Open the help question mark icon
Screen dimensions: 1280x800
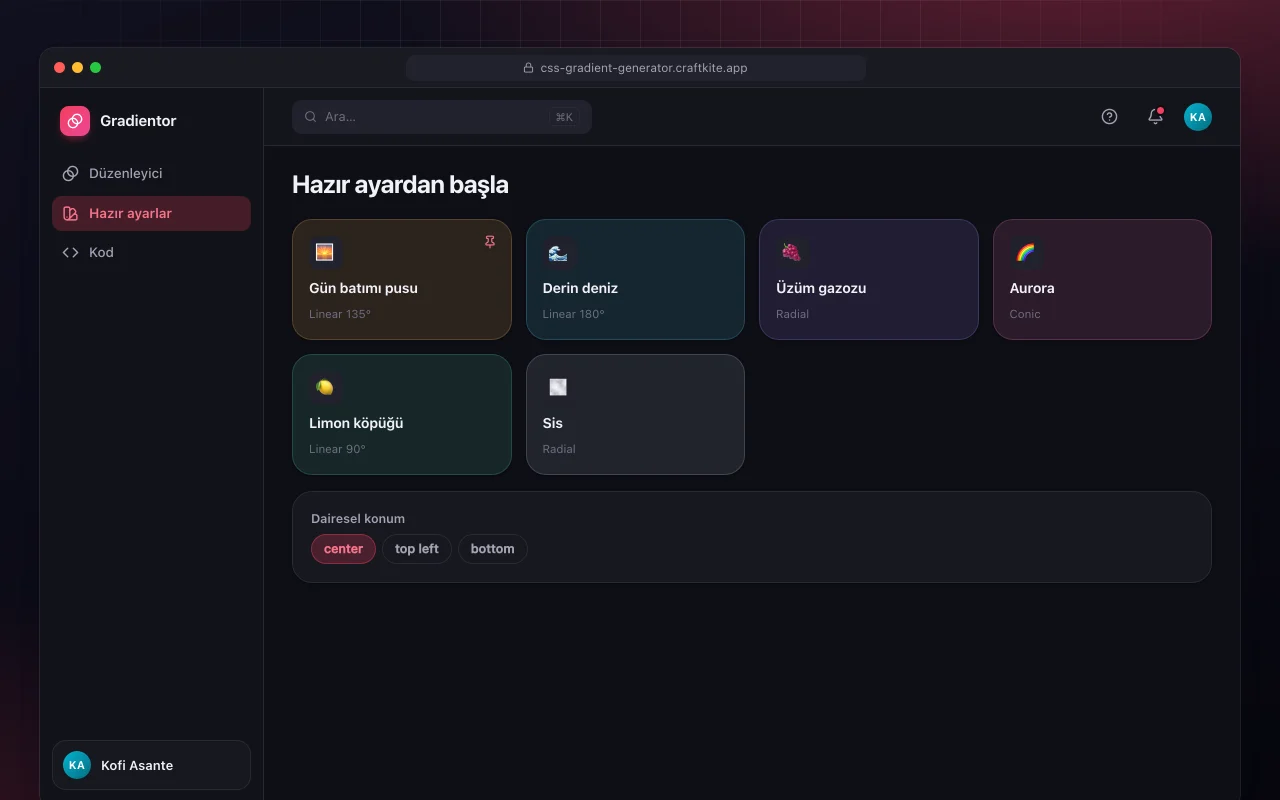tap(1109, 117)
